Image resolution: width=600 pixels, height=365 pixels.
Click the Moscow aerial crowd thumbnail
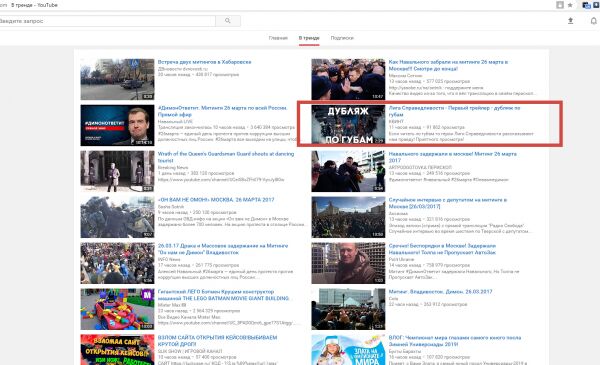click(x=348, y=217)
